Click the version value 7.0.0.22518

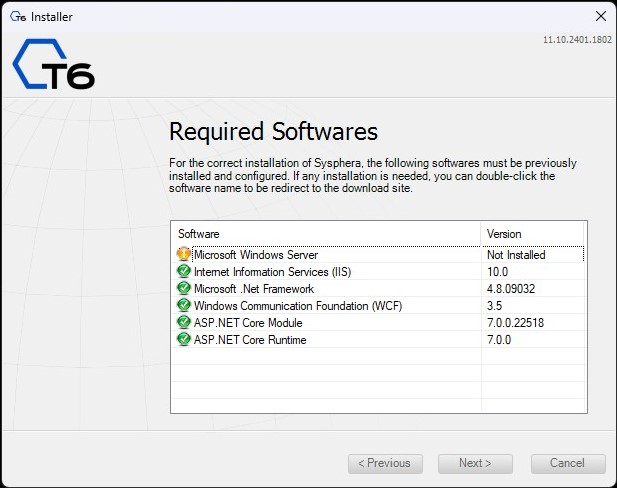pos(515,322)
